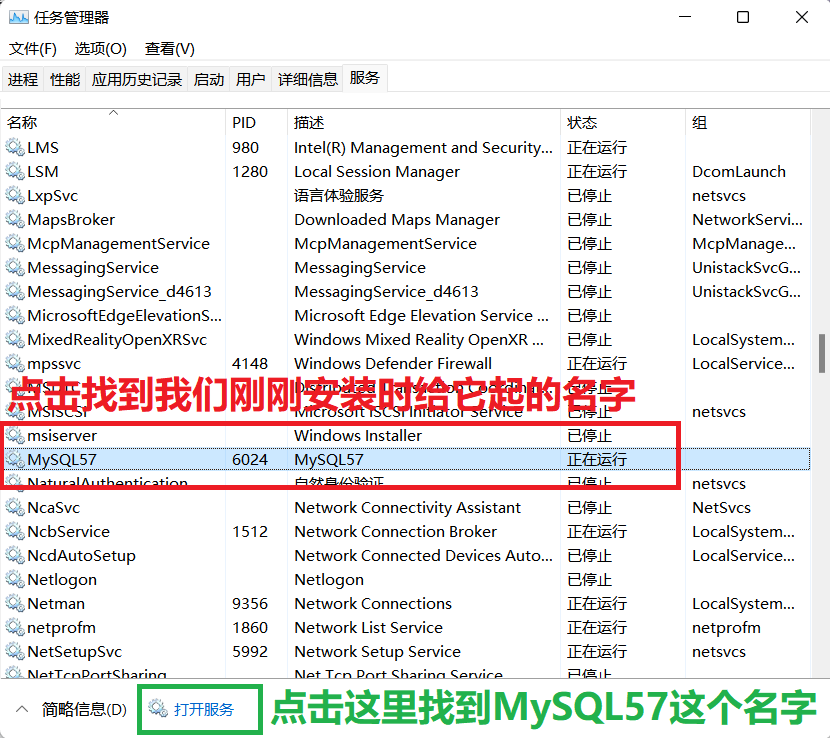Click Windows Installer description cell
The height and width of the screenshot is (738, 830).
[358, 435]
